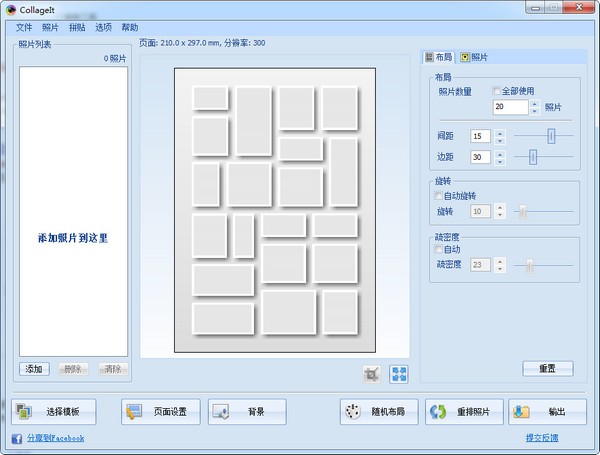Generate a 随机布局 random layout
The image size is (600, 455).
377,412
